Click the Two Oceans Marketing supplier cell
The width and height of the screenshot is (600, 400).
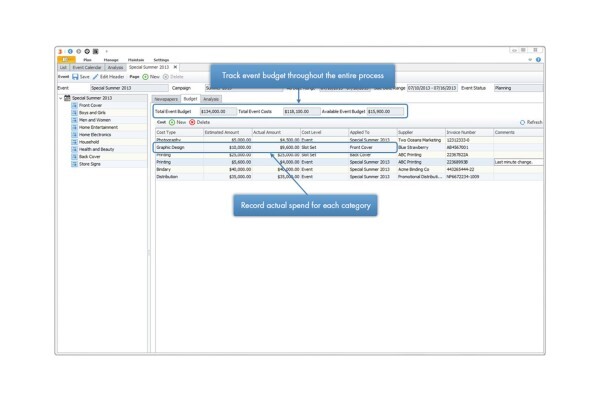(421, 140)
